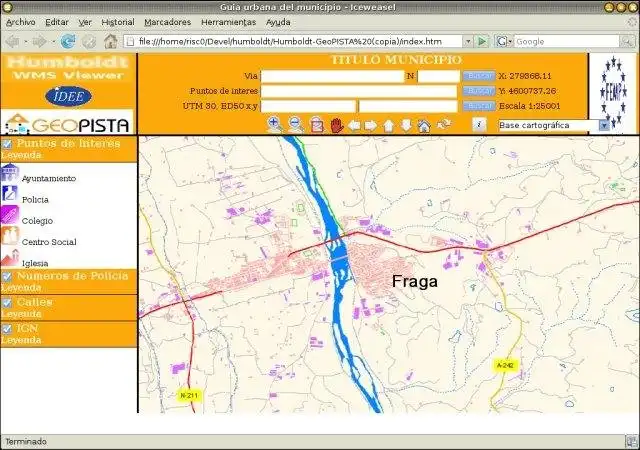Open back button history dropdown

point(25,41)
